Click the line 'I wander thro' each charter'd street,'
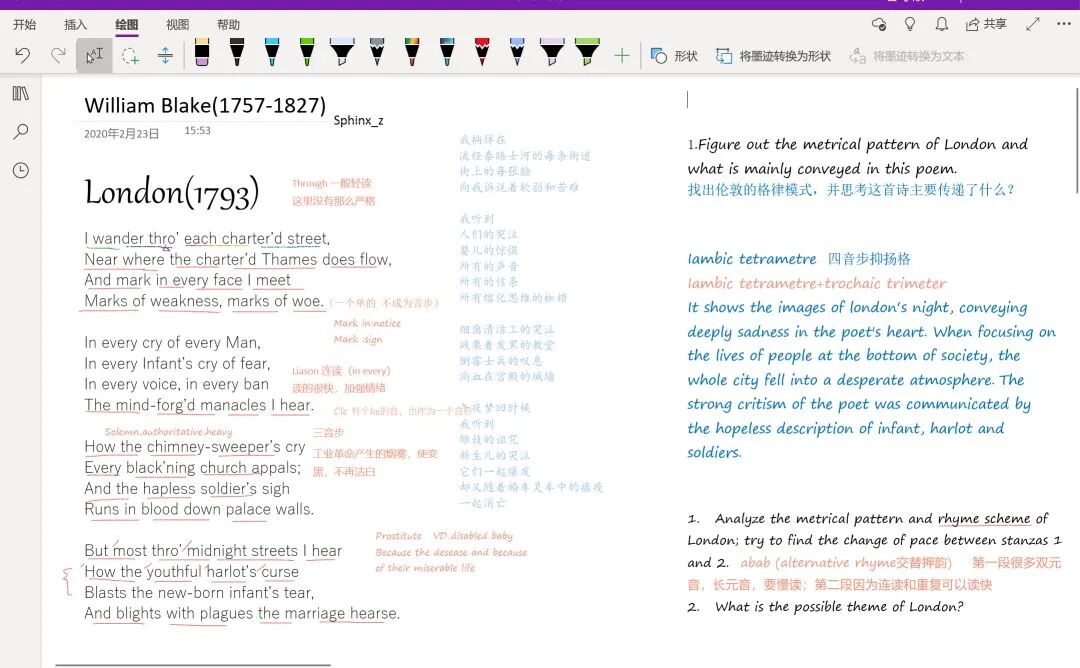Viewport: 1080px width, 668px height. click(207, 238)
